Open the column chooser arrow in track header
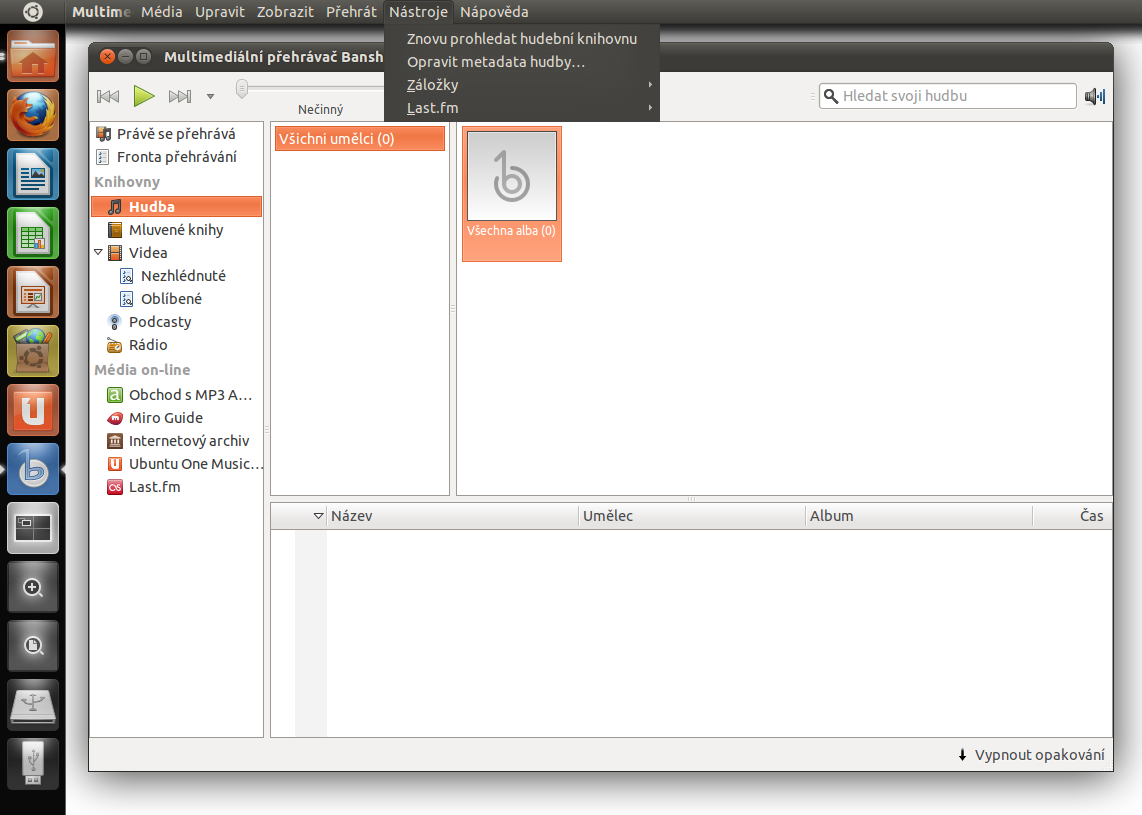The width and height of the screenshot is (1142, 815). 318,516
